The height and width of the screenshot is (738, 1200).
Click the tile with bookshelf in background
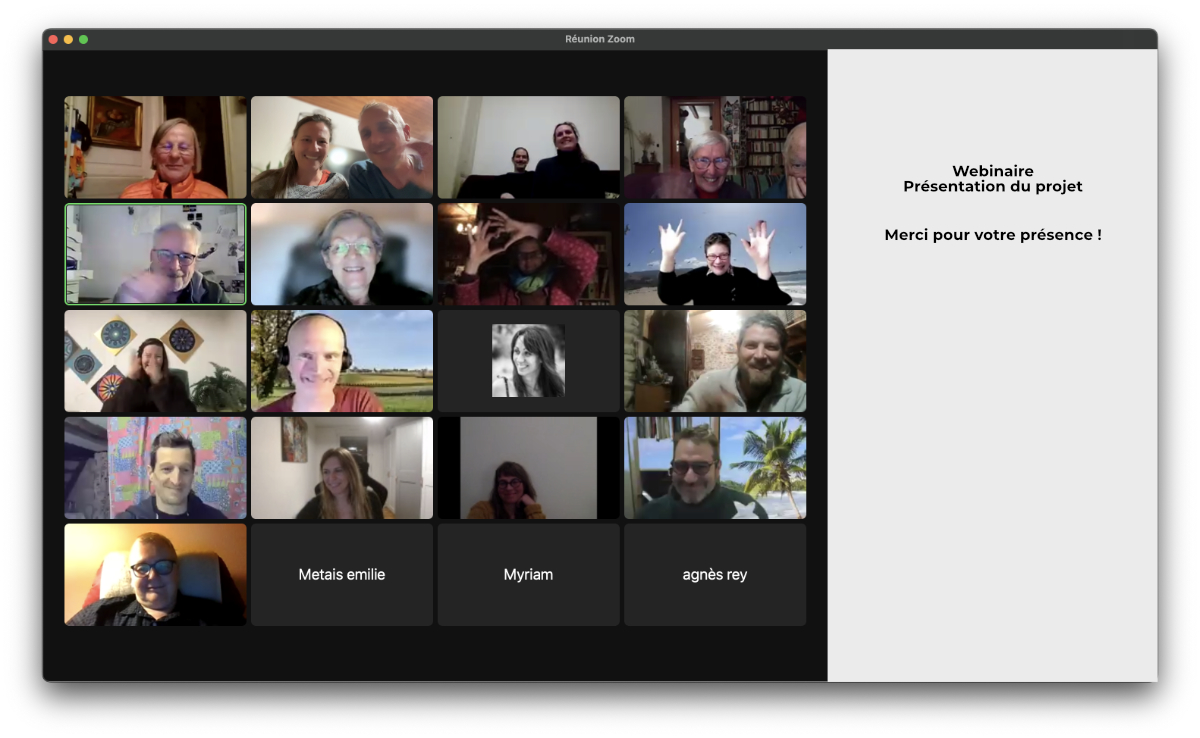[715, 147]
